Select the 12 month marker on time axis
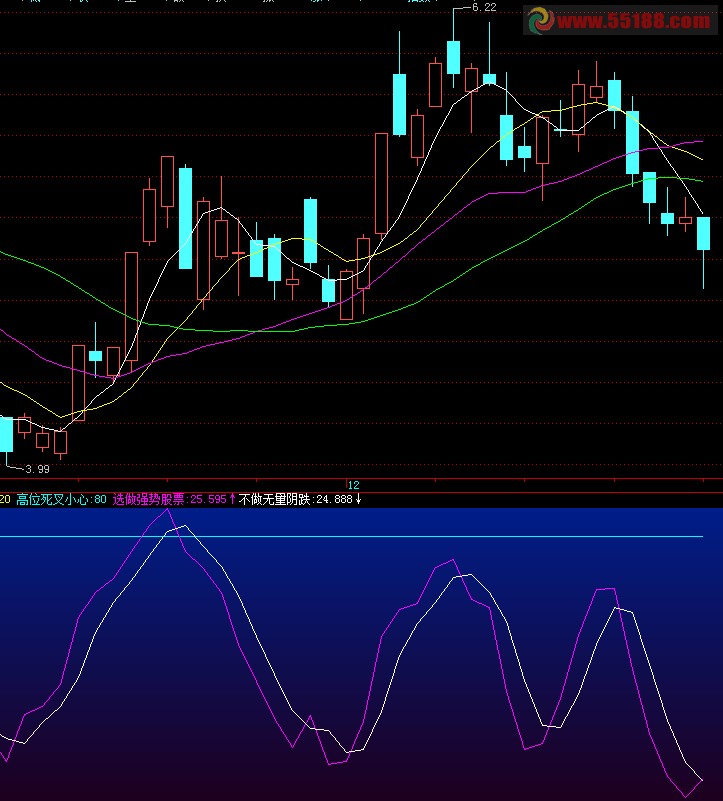This screenshot has width=723, height=801. (353, 485)
